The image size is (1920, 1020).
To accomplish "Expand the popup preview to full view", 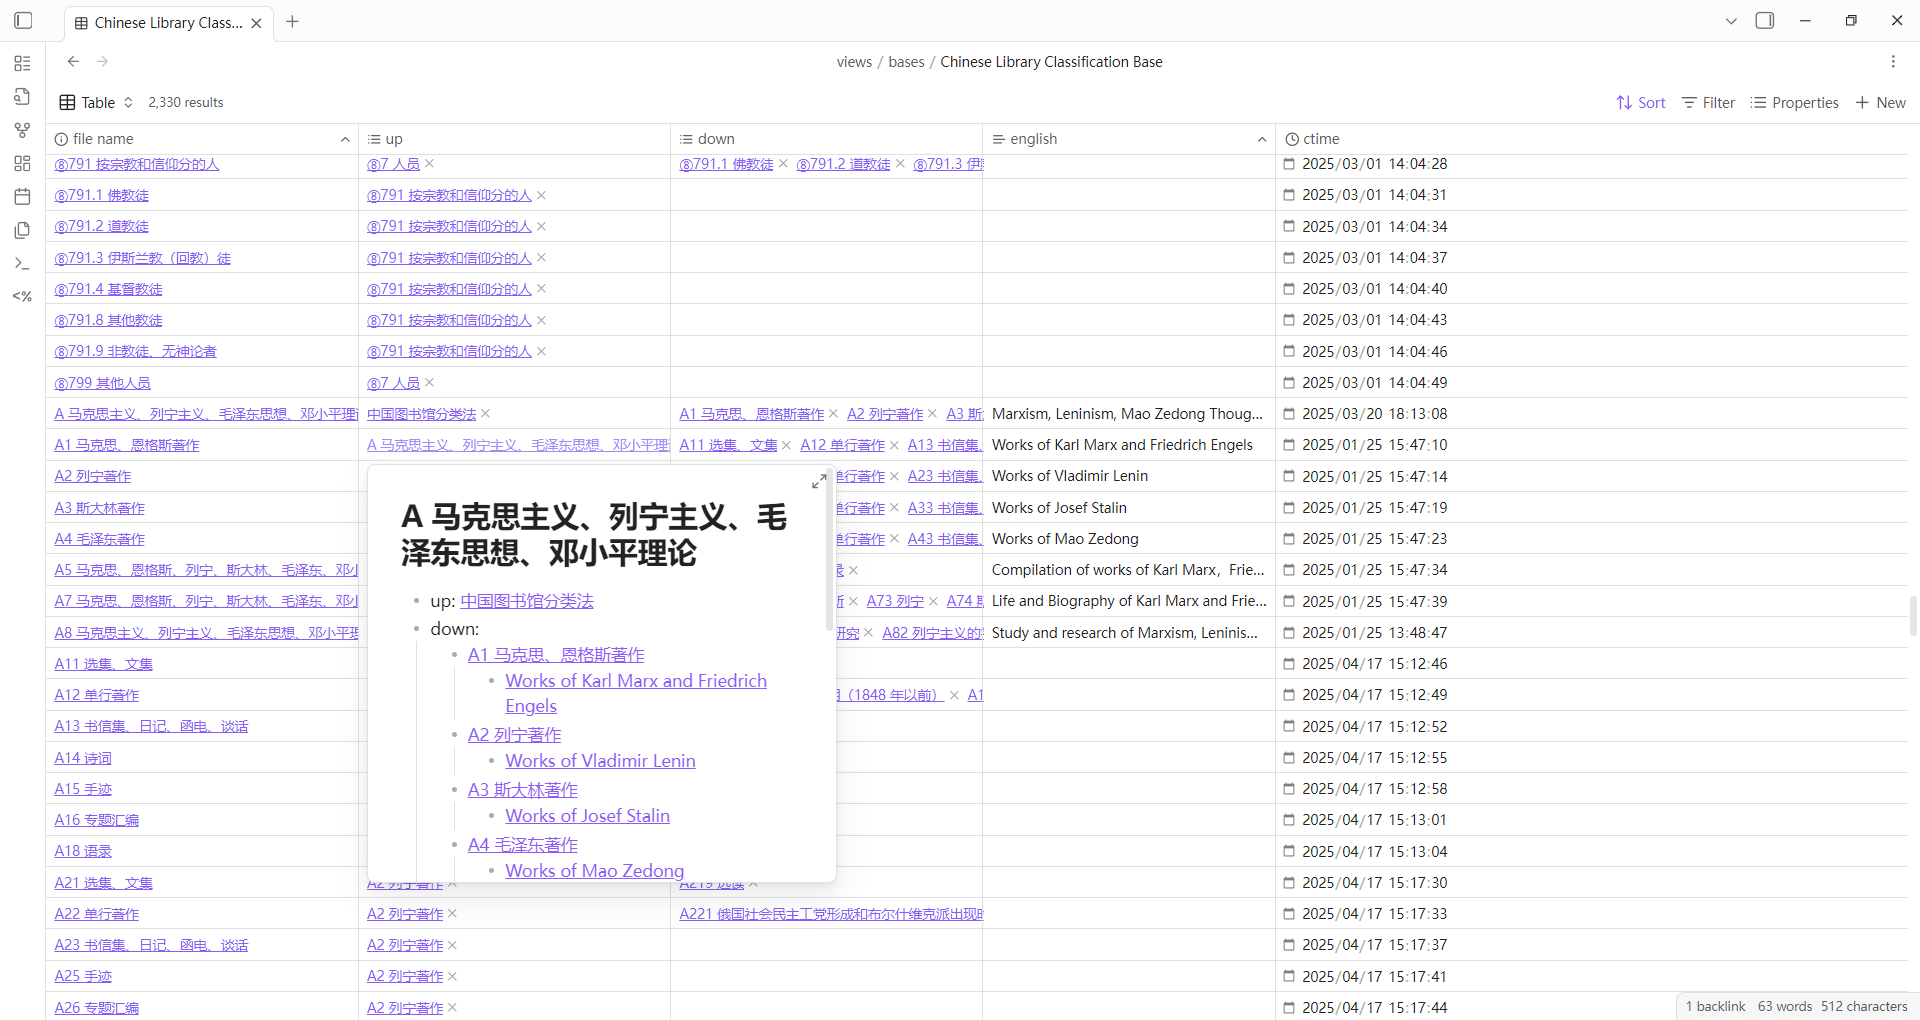I will click(819, 481).
